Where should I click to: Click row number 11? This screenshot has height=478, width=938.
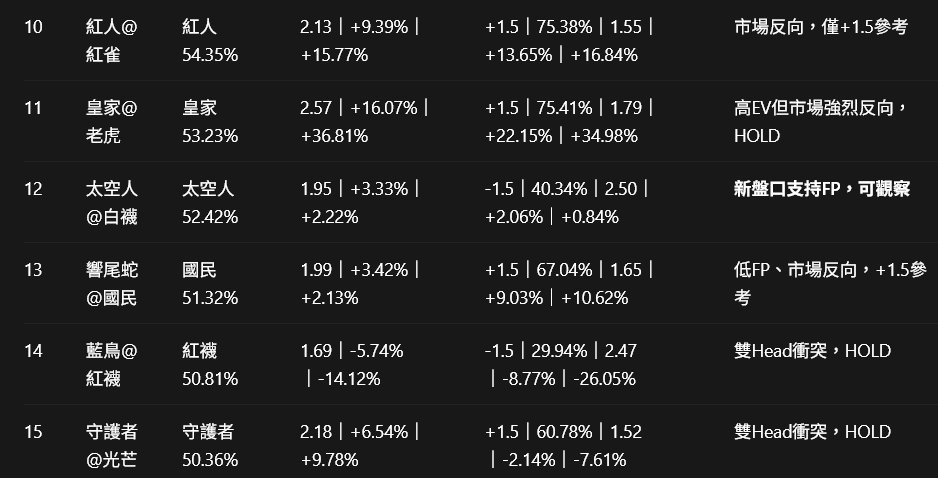click(33, 108)
